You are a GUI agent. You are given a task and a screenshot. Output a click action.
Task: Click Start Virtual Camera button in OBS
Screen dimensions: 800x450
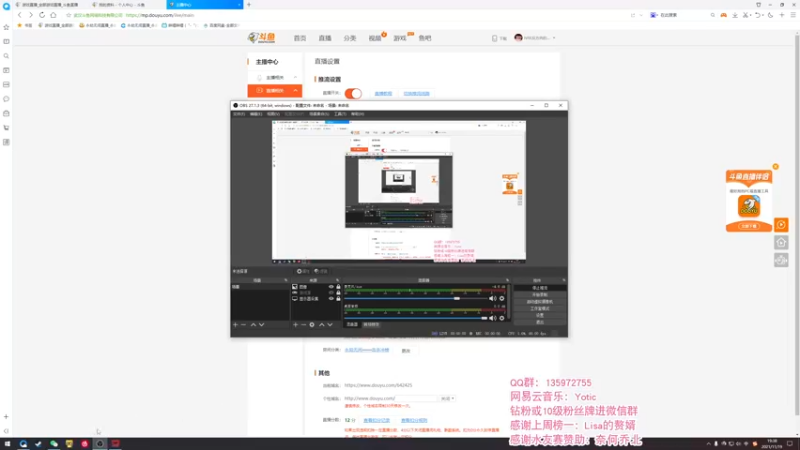click(x=540, y=302)
